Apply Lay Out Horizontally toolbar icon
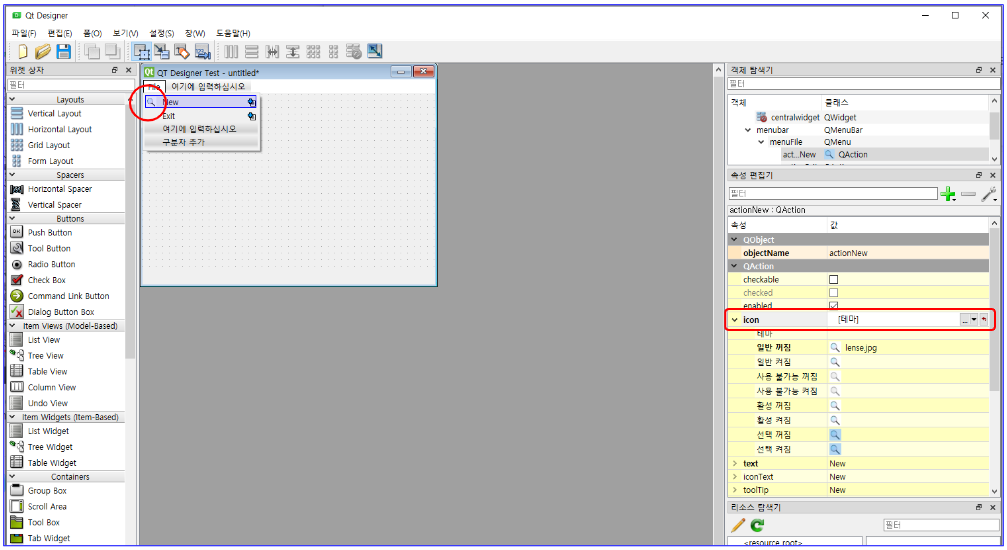The width and height of the screenshot is (1007, 550). (231, 51)
